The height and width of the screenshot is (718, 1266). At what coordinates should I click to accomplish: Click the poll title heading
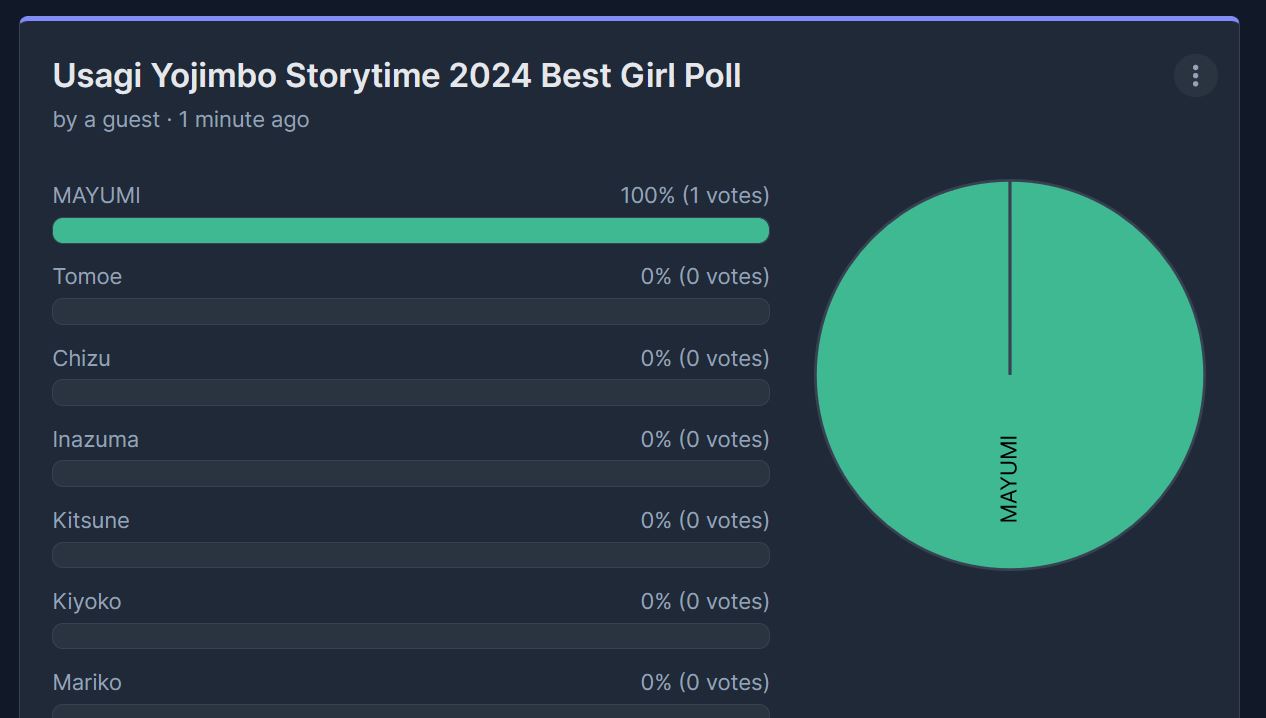(x=396, y=76)
